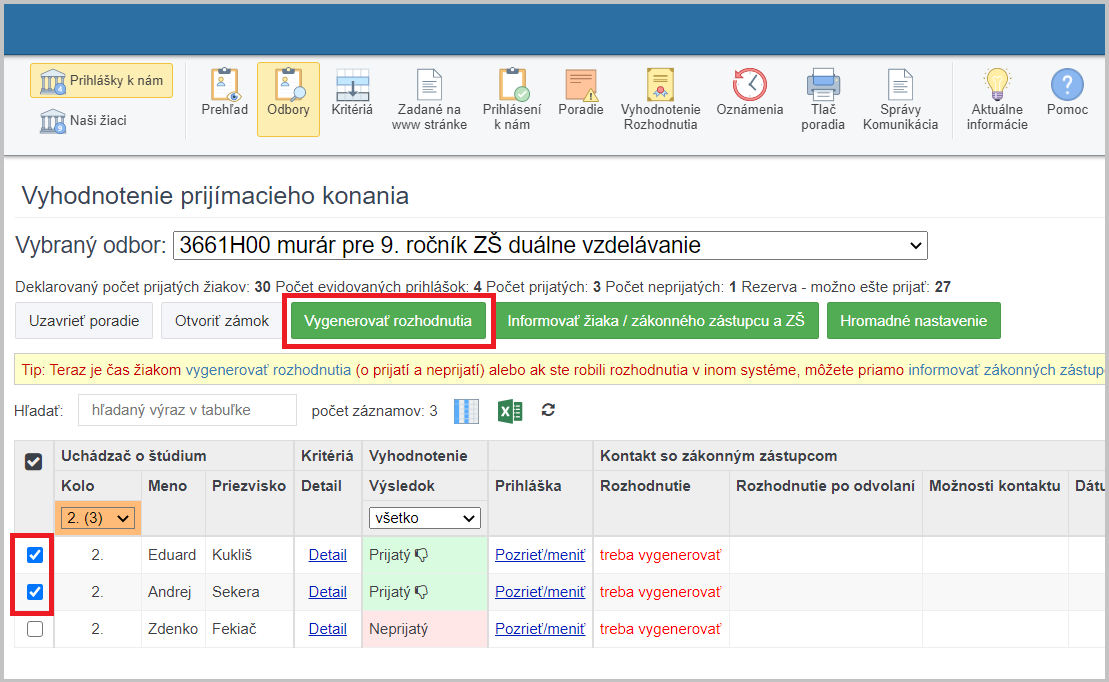Click treba vygenerovať for Eduard Kukliš
Screen dimensions: 1109x682
point(661,555)
